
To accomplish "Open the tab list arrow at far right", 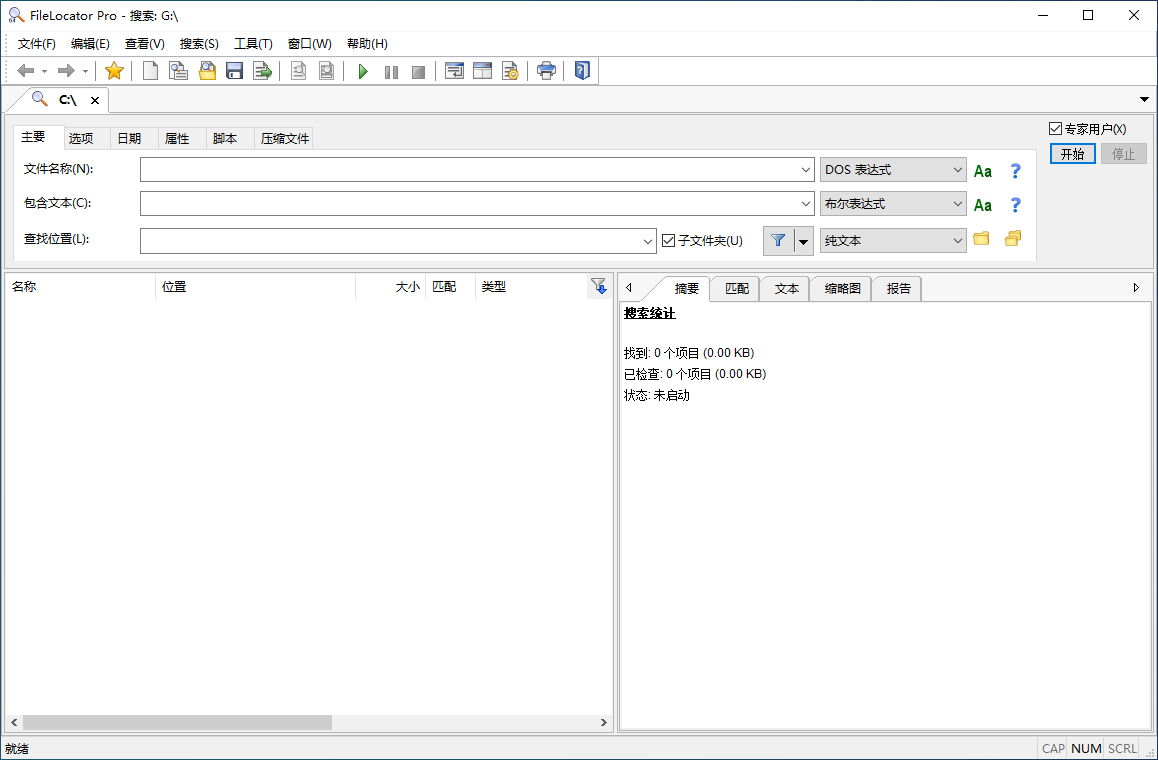I will [x=1144, y=99].
